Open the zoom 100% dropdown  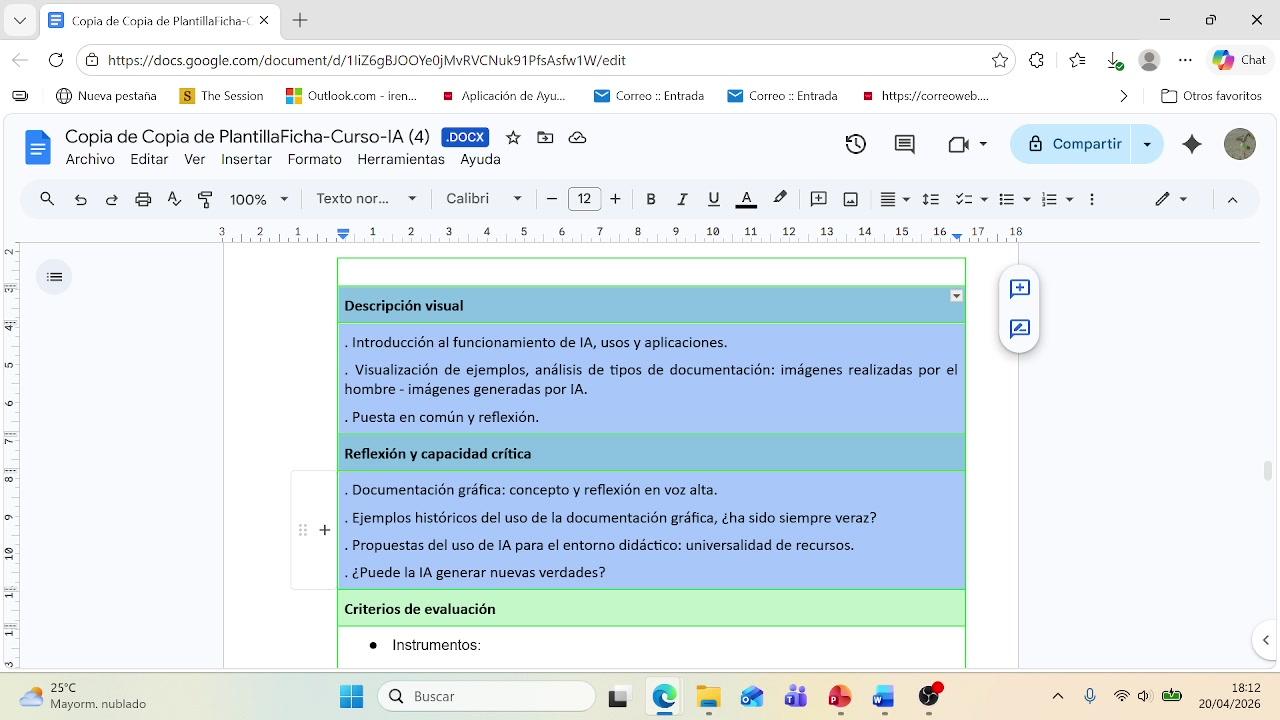coord(258,199)
